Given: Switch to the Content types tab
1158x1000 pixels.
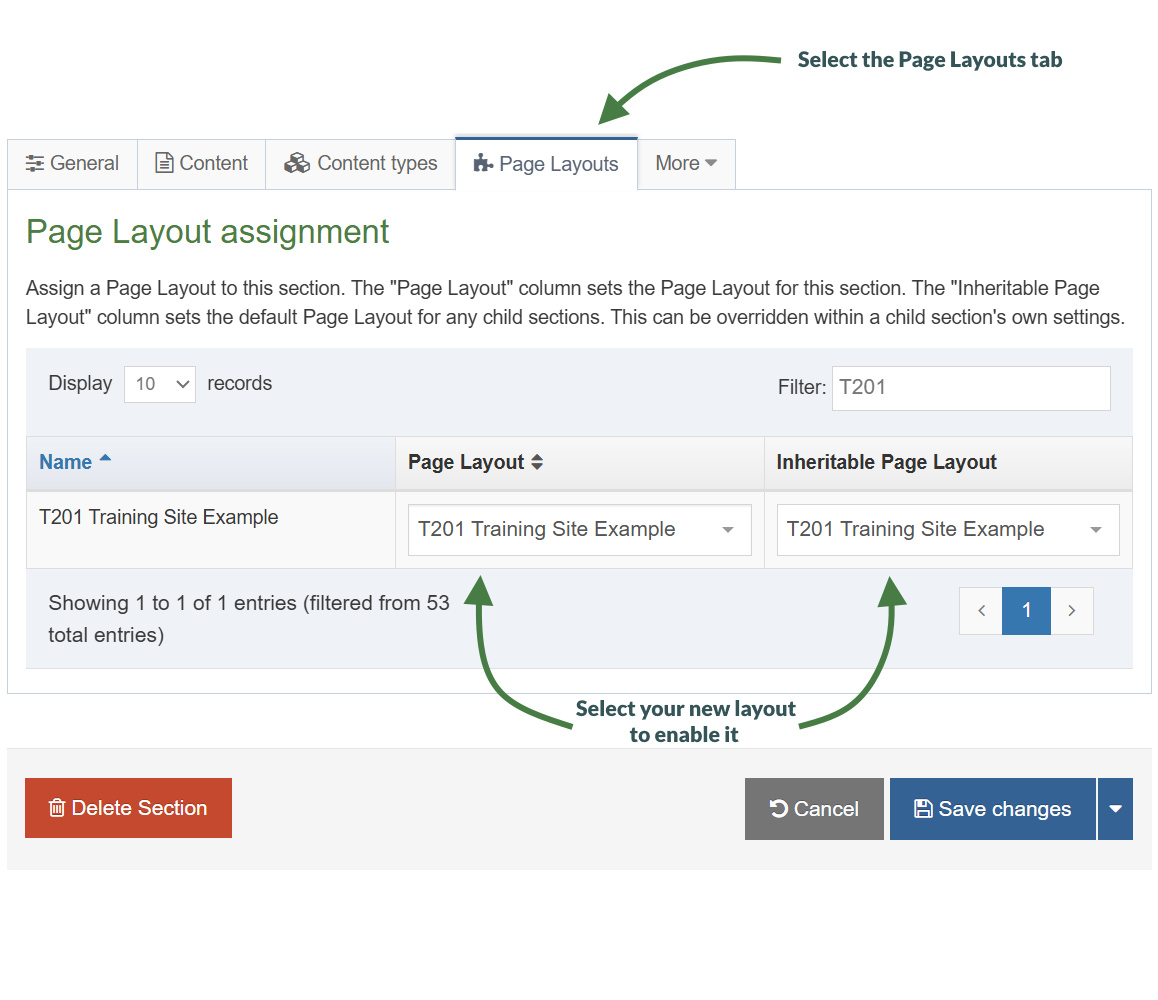Looking at the screenshot, I should point(360,162).
